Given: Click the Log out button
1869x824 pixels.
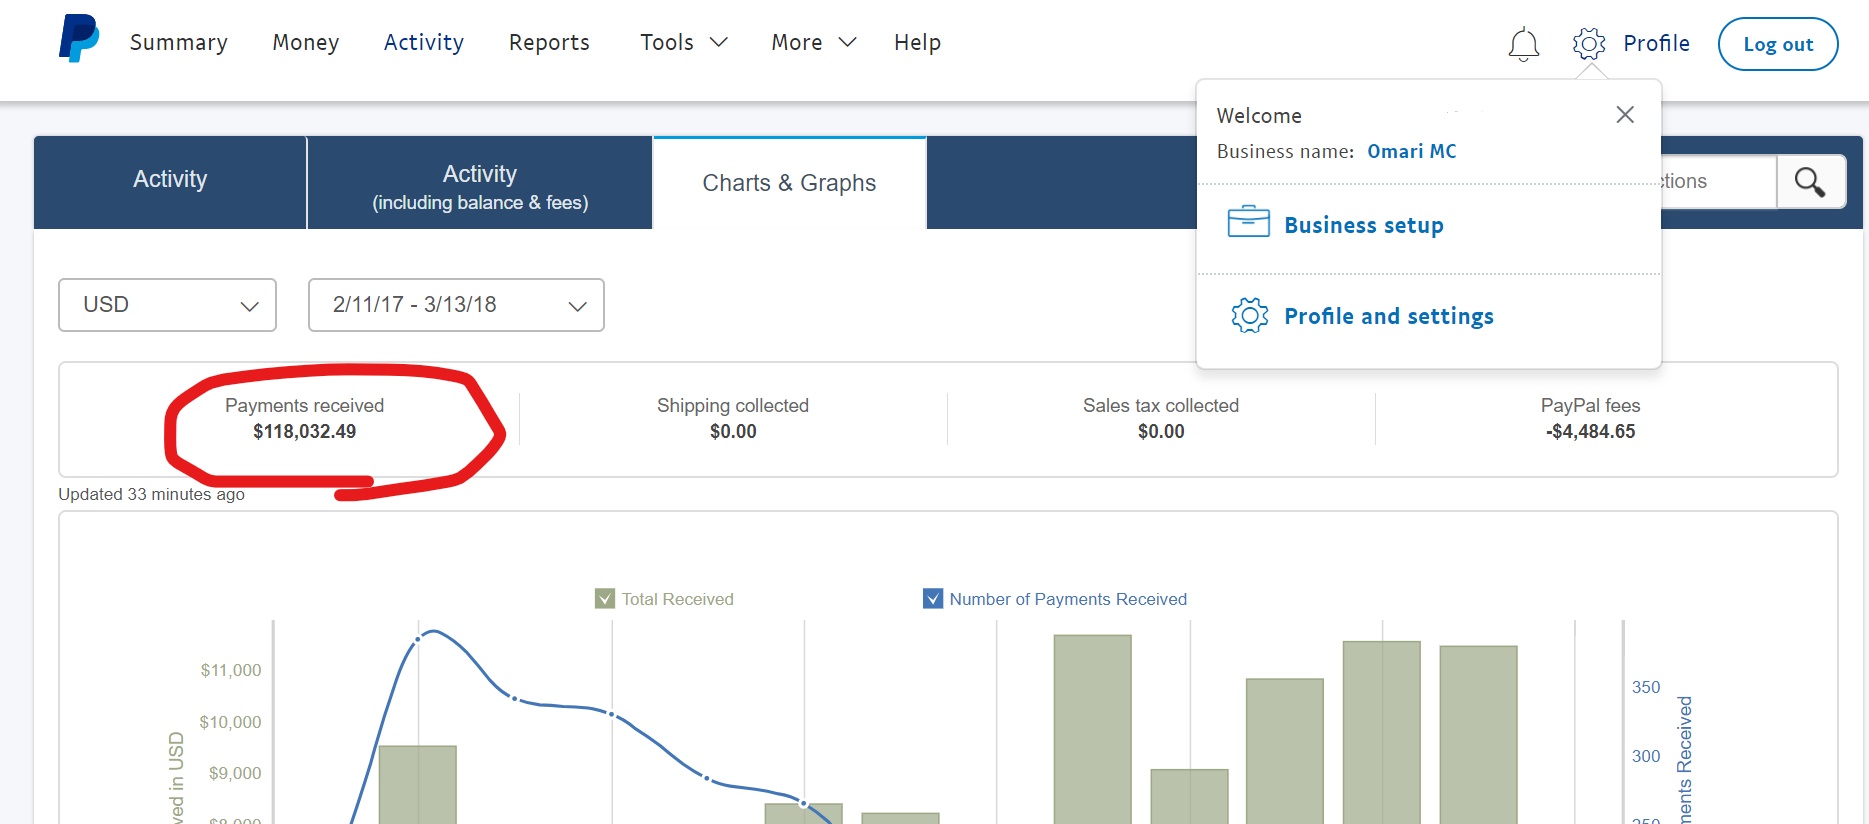Looking at the screenshot, I should coord(1778,44).
